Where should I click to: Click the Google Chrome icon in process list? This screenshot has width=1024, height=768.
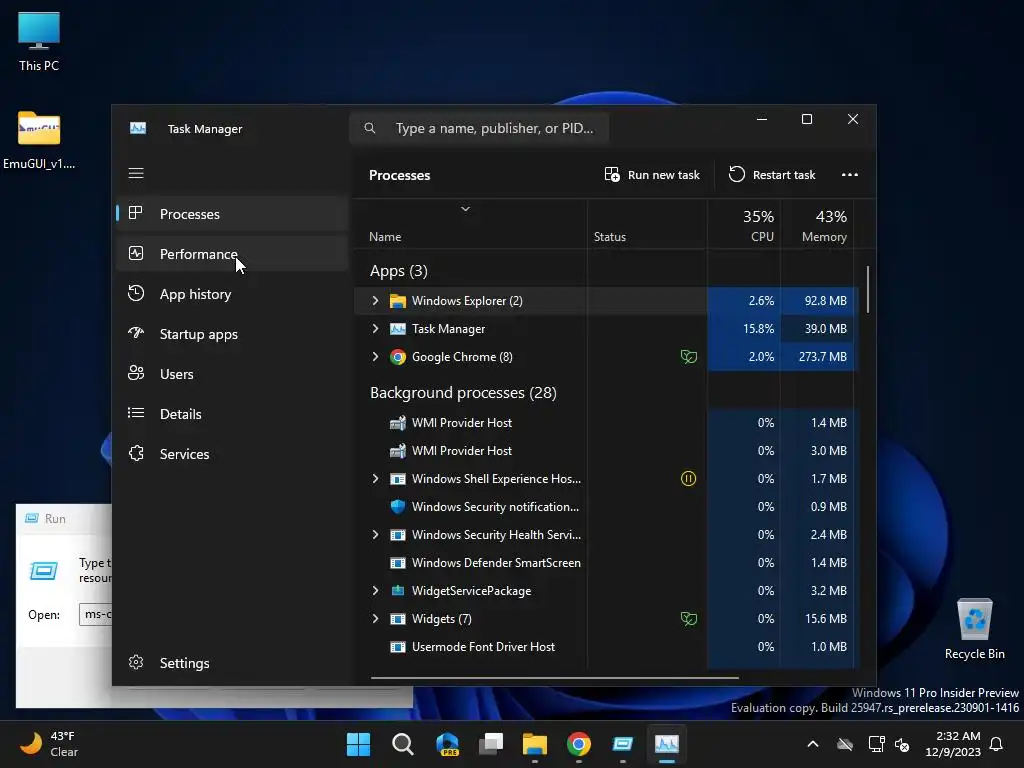pos(398,357)
